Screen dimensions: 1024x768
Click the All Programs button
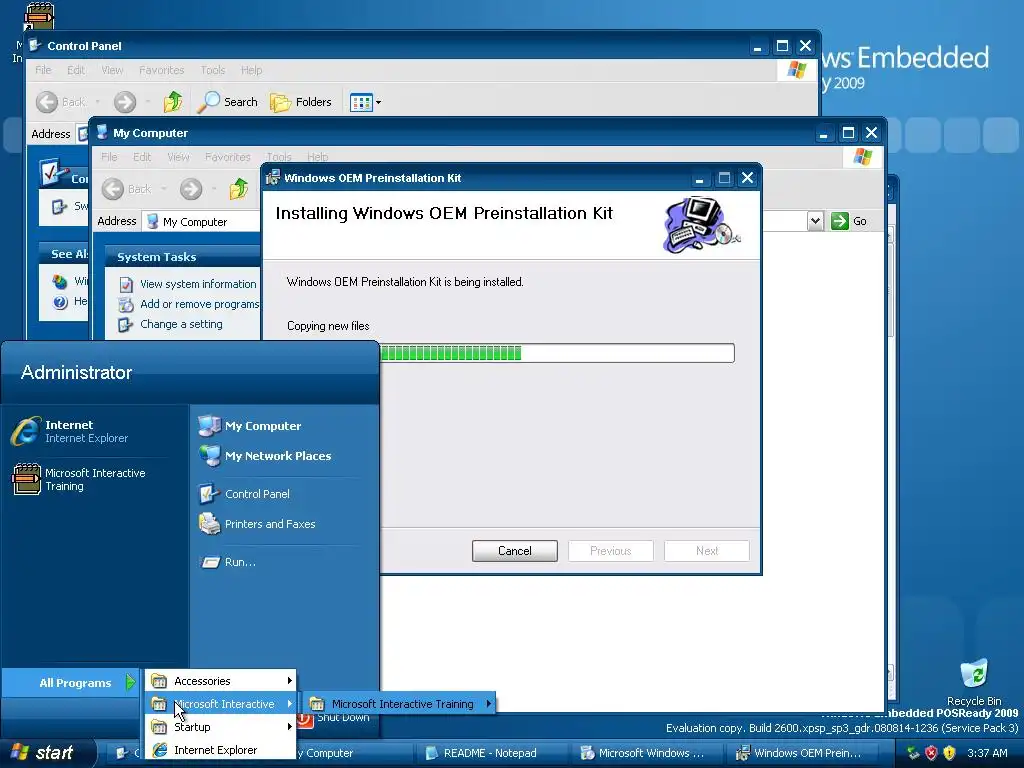tap(71, 683)
